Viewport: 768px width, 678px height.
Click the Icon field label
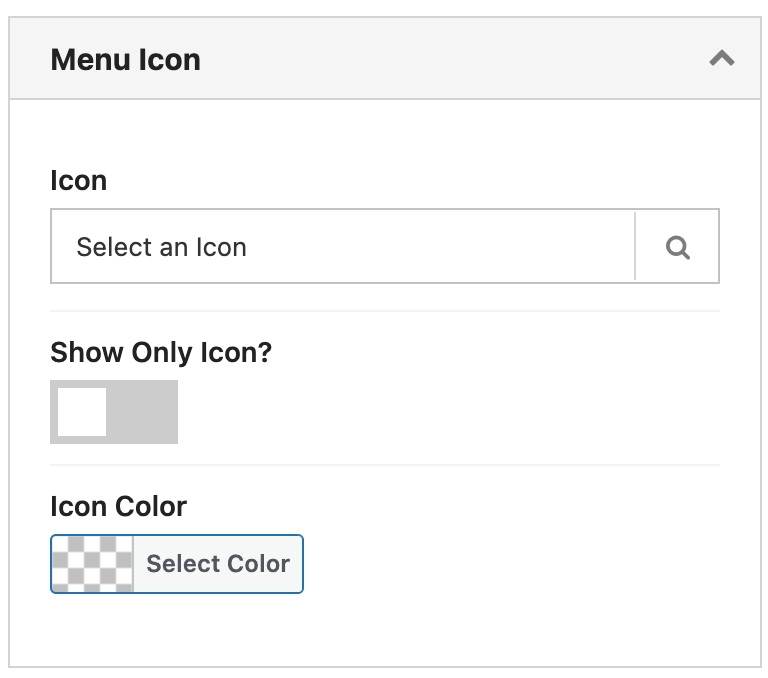point(78,180)
